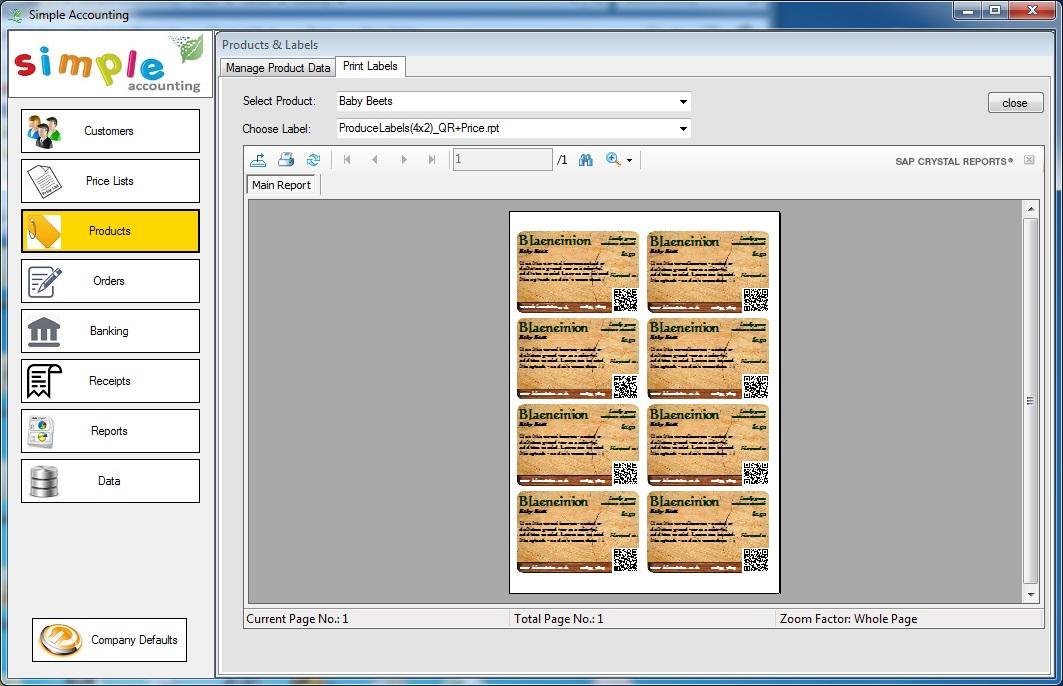
Task: Click the report vertical scrollbar down arrow
Action: [1030, 594]
